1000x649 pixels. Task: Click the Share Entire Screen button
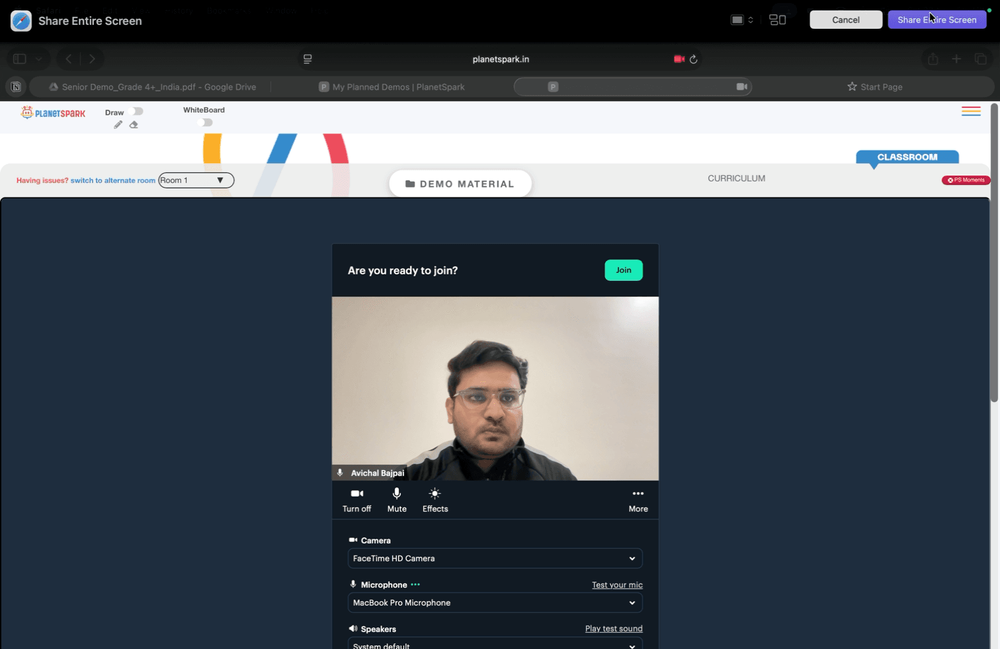[x=937, y=20]
